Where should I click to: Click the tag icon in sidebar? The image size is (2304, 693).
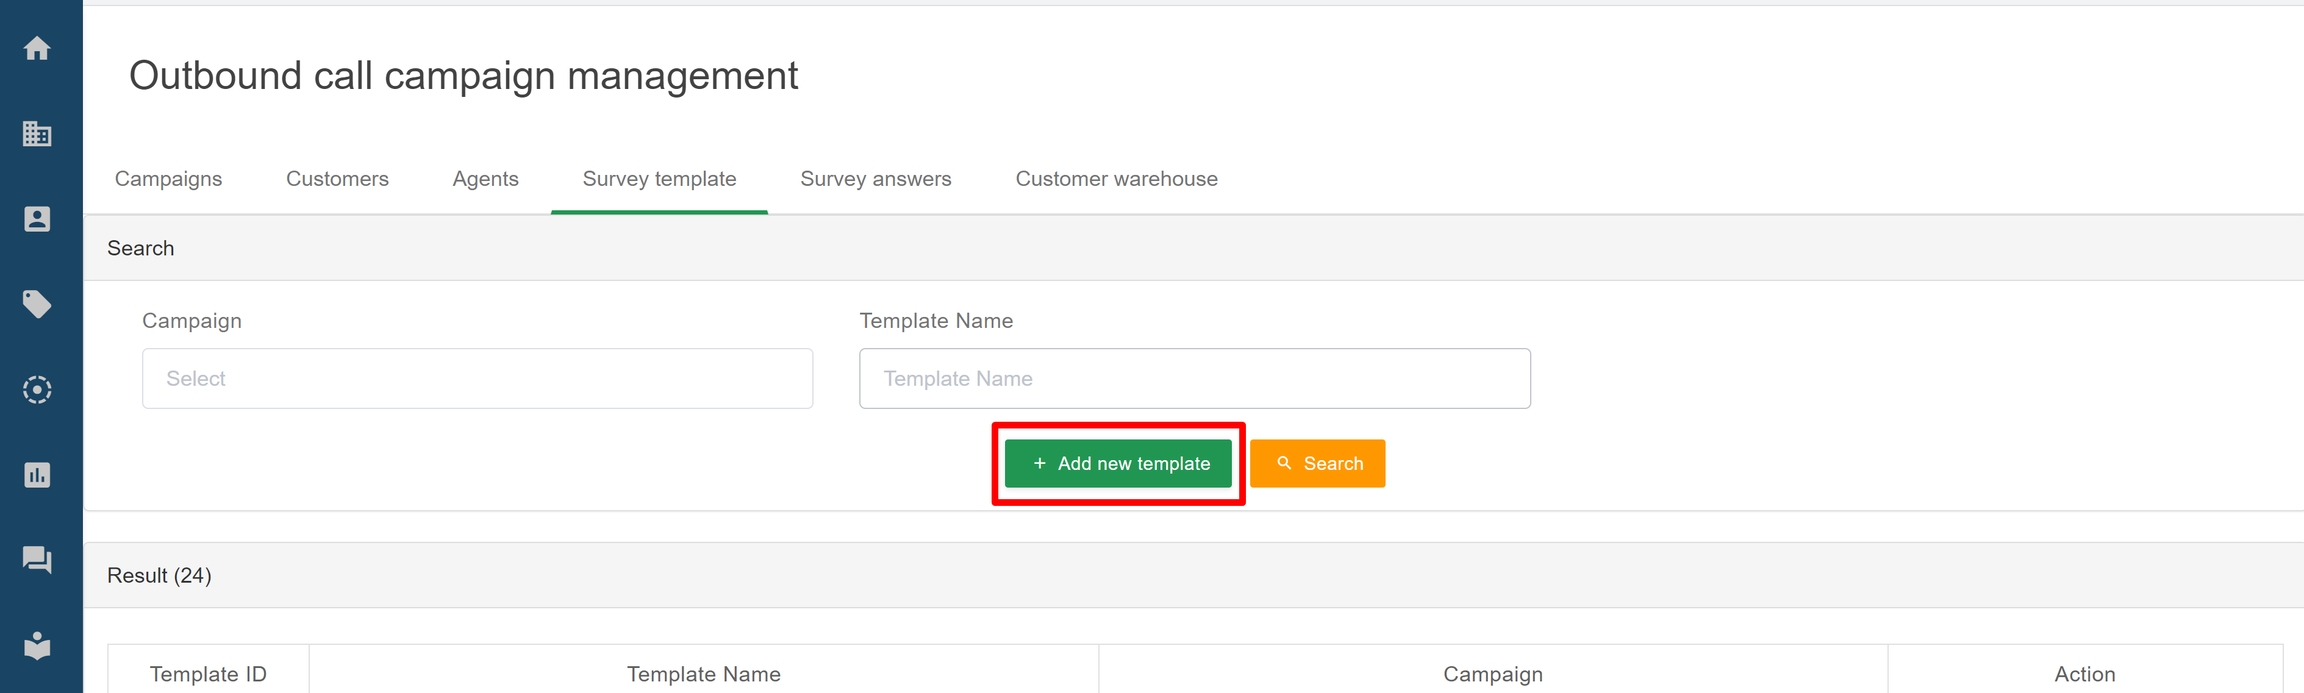click(x=37, y=304)
